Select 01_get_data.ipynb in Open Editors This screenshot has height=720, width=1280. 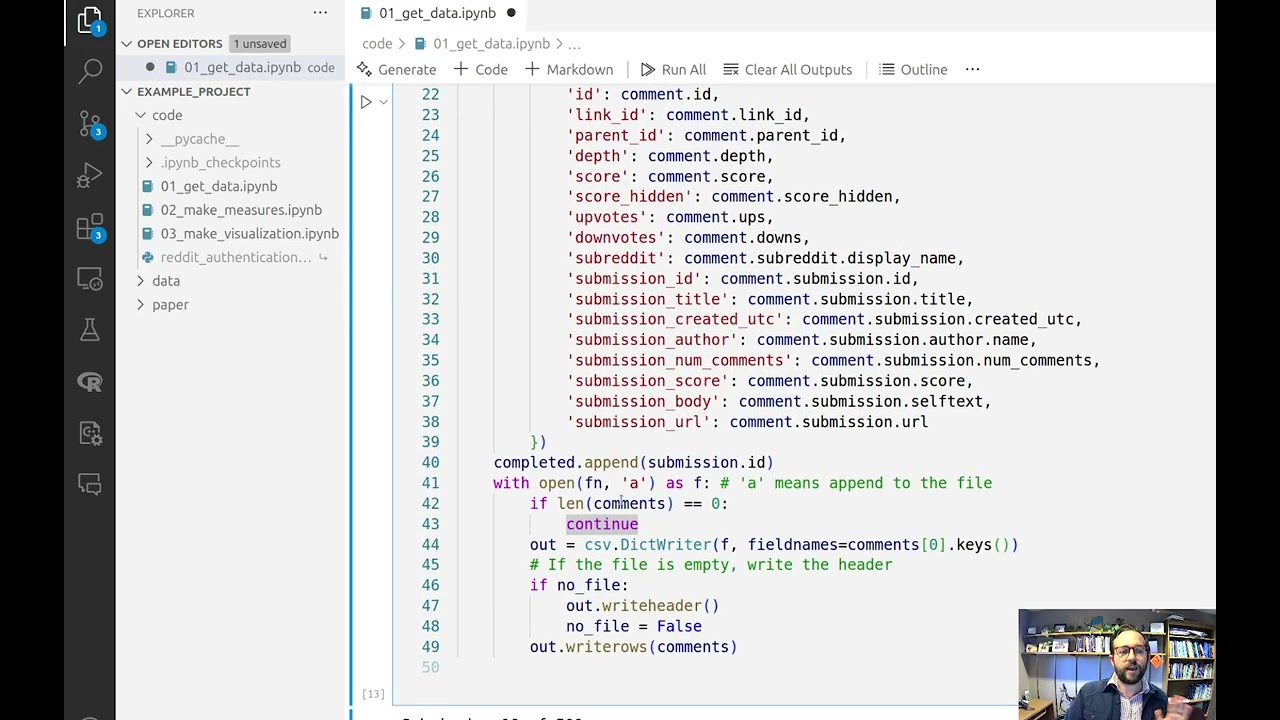(x=242, y=67)
